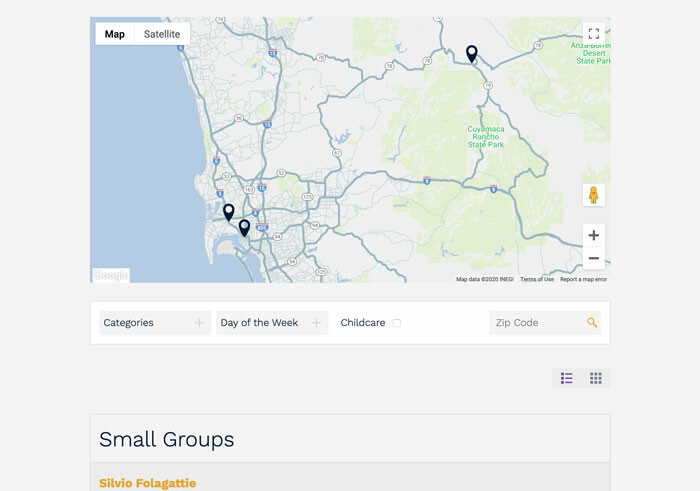Expand the Day of the Week filter
Image resolution: width=700 pixels, height=491 pixels.
[x=271, y=323]
